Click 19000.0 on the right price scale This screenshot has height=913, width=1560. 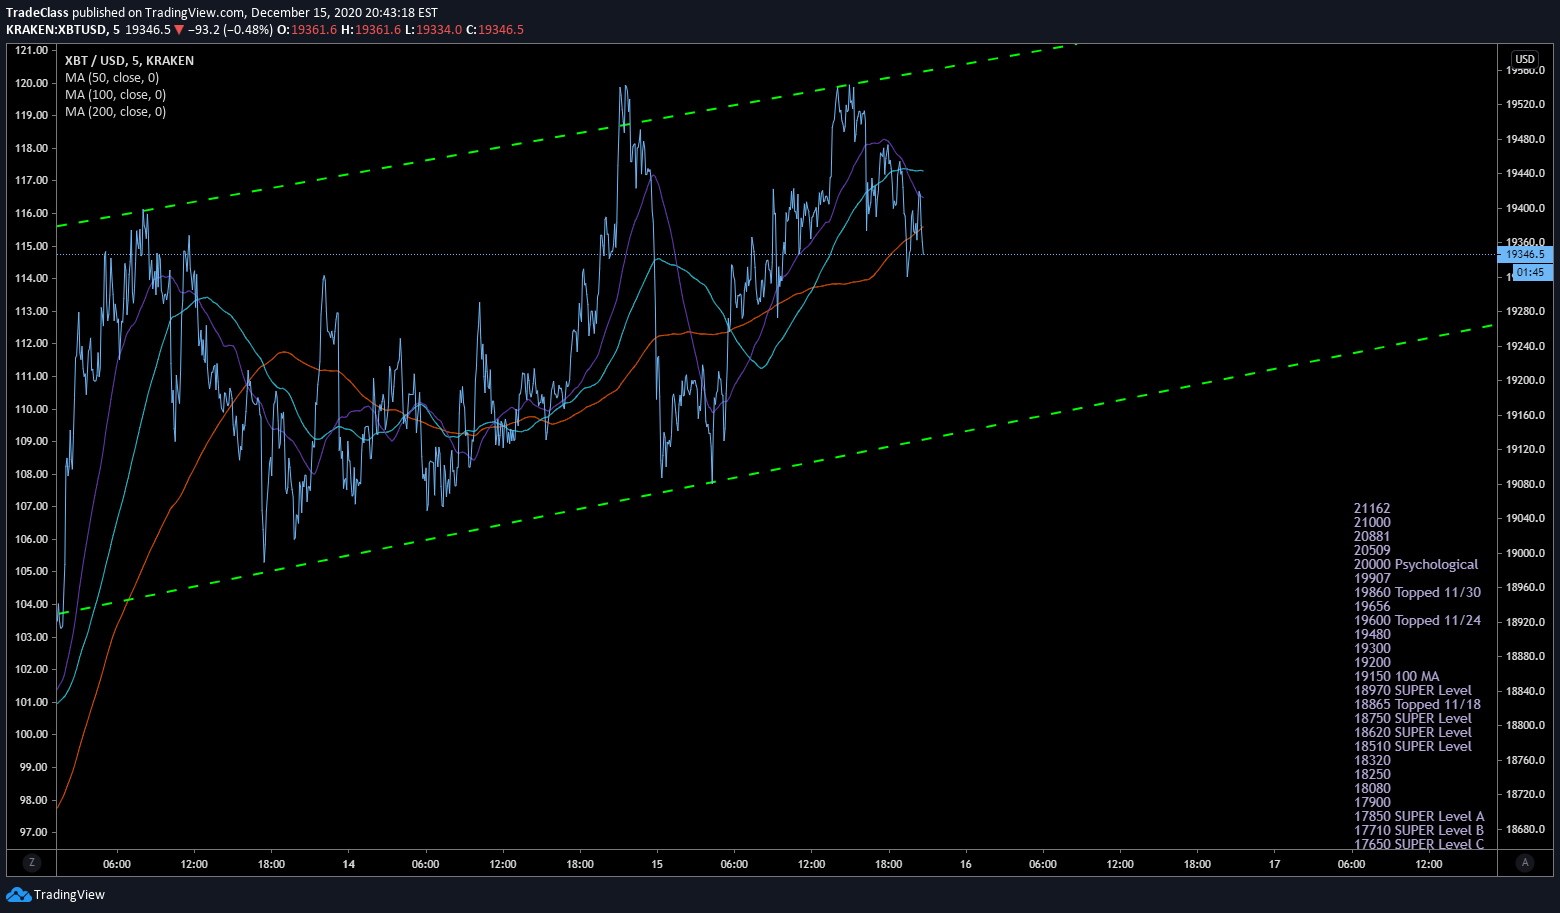[x=1525, y=553]
